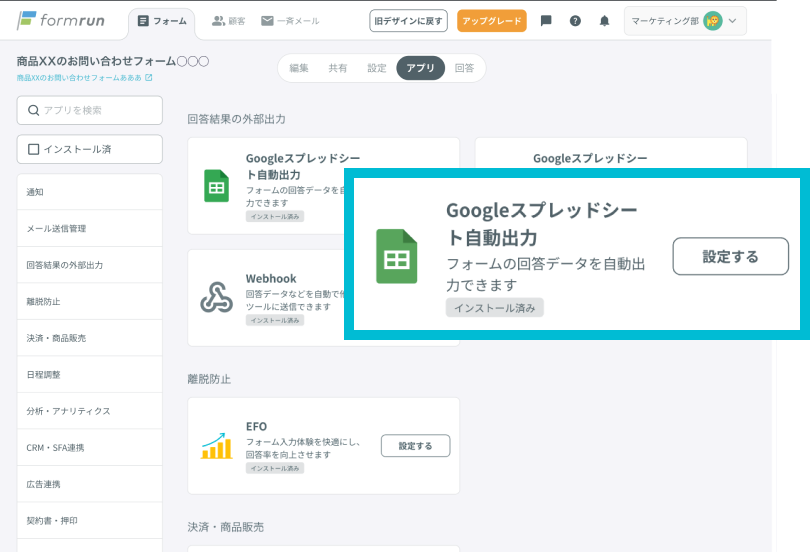Screen dimensions: 810x552
Task: Click the EFO bar chart icon
Action: pos(216,446)
